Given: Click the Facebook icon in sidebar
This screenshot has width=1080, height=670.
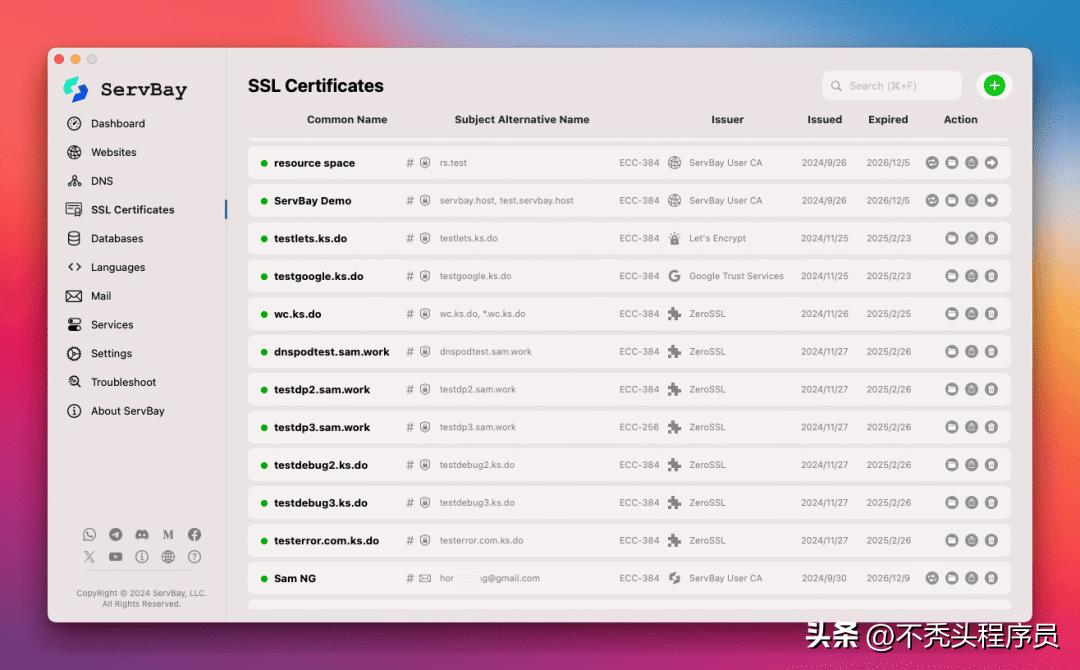Looking at the screenshot, I should (194, 535).
